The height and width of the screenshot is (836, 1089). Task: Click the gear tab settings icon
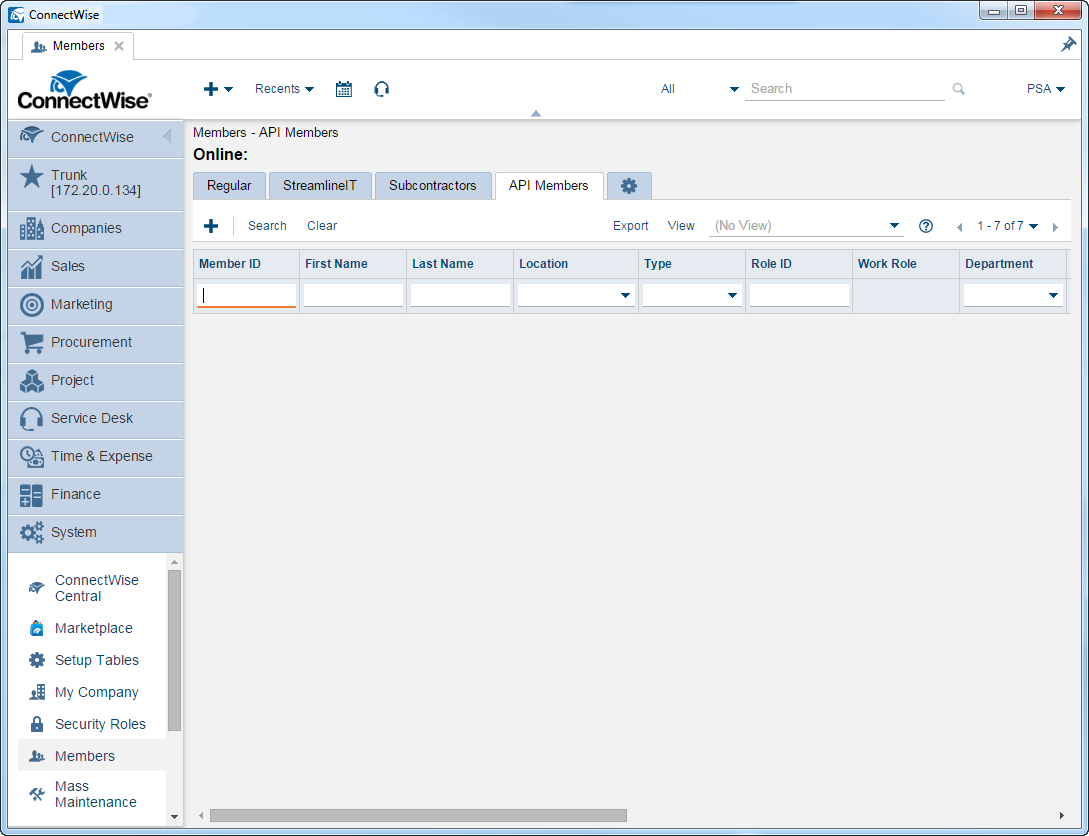click(629, 186)
